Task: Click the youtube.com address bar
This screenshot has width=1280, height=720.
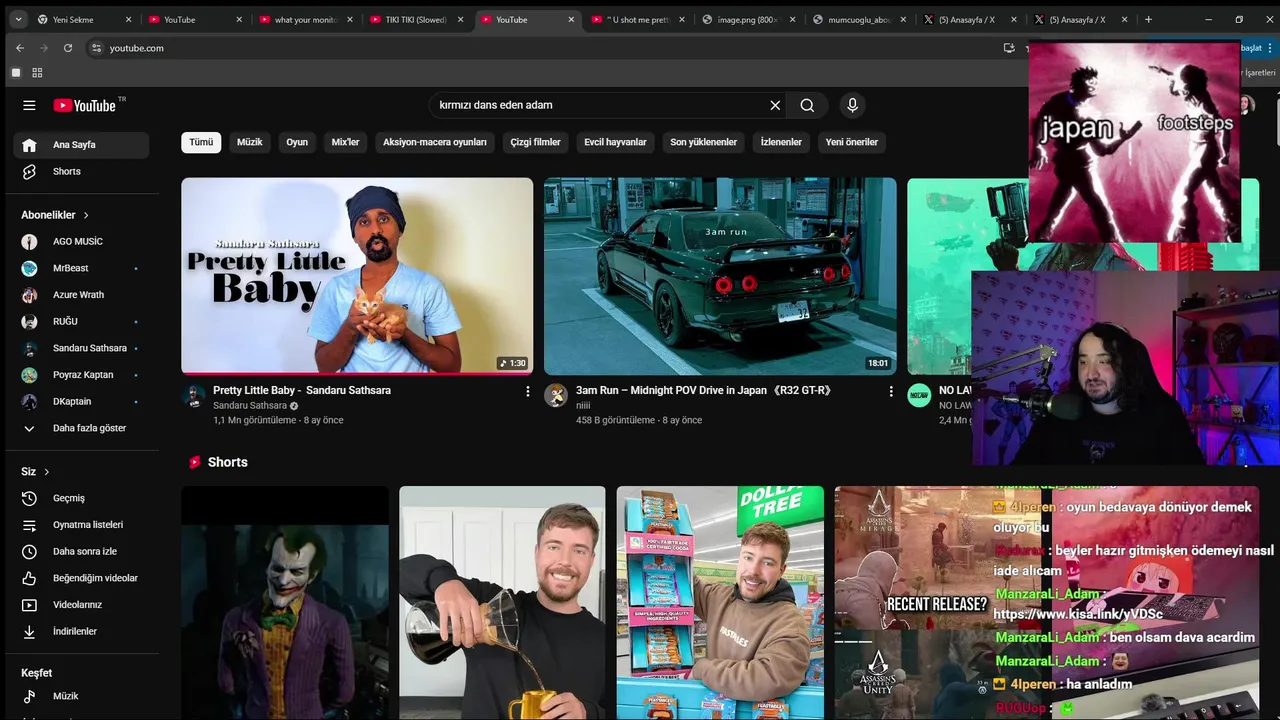Action: (540, 48)
